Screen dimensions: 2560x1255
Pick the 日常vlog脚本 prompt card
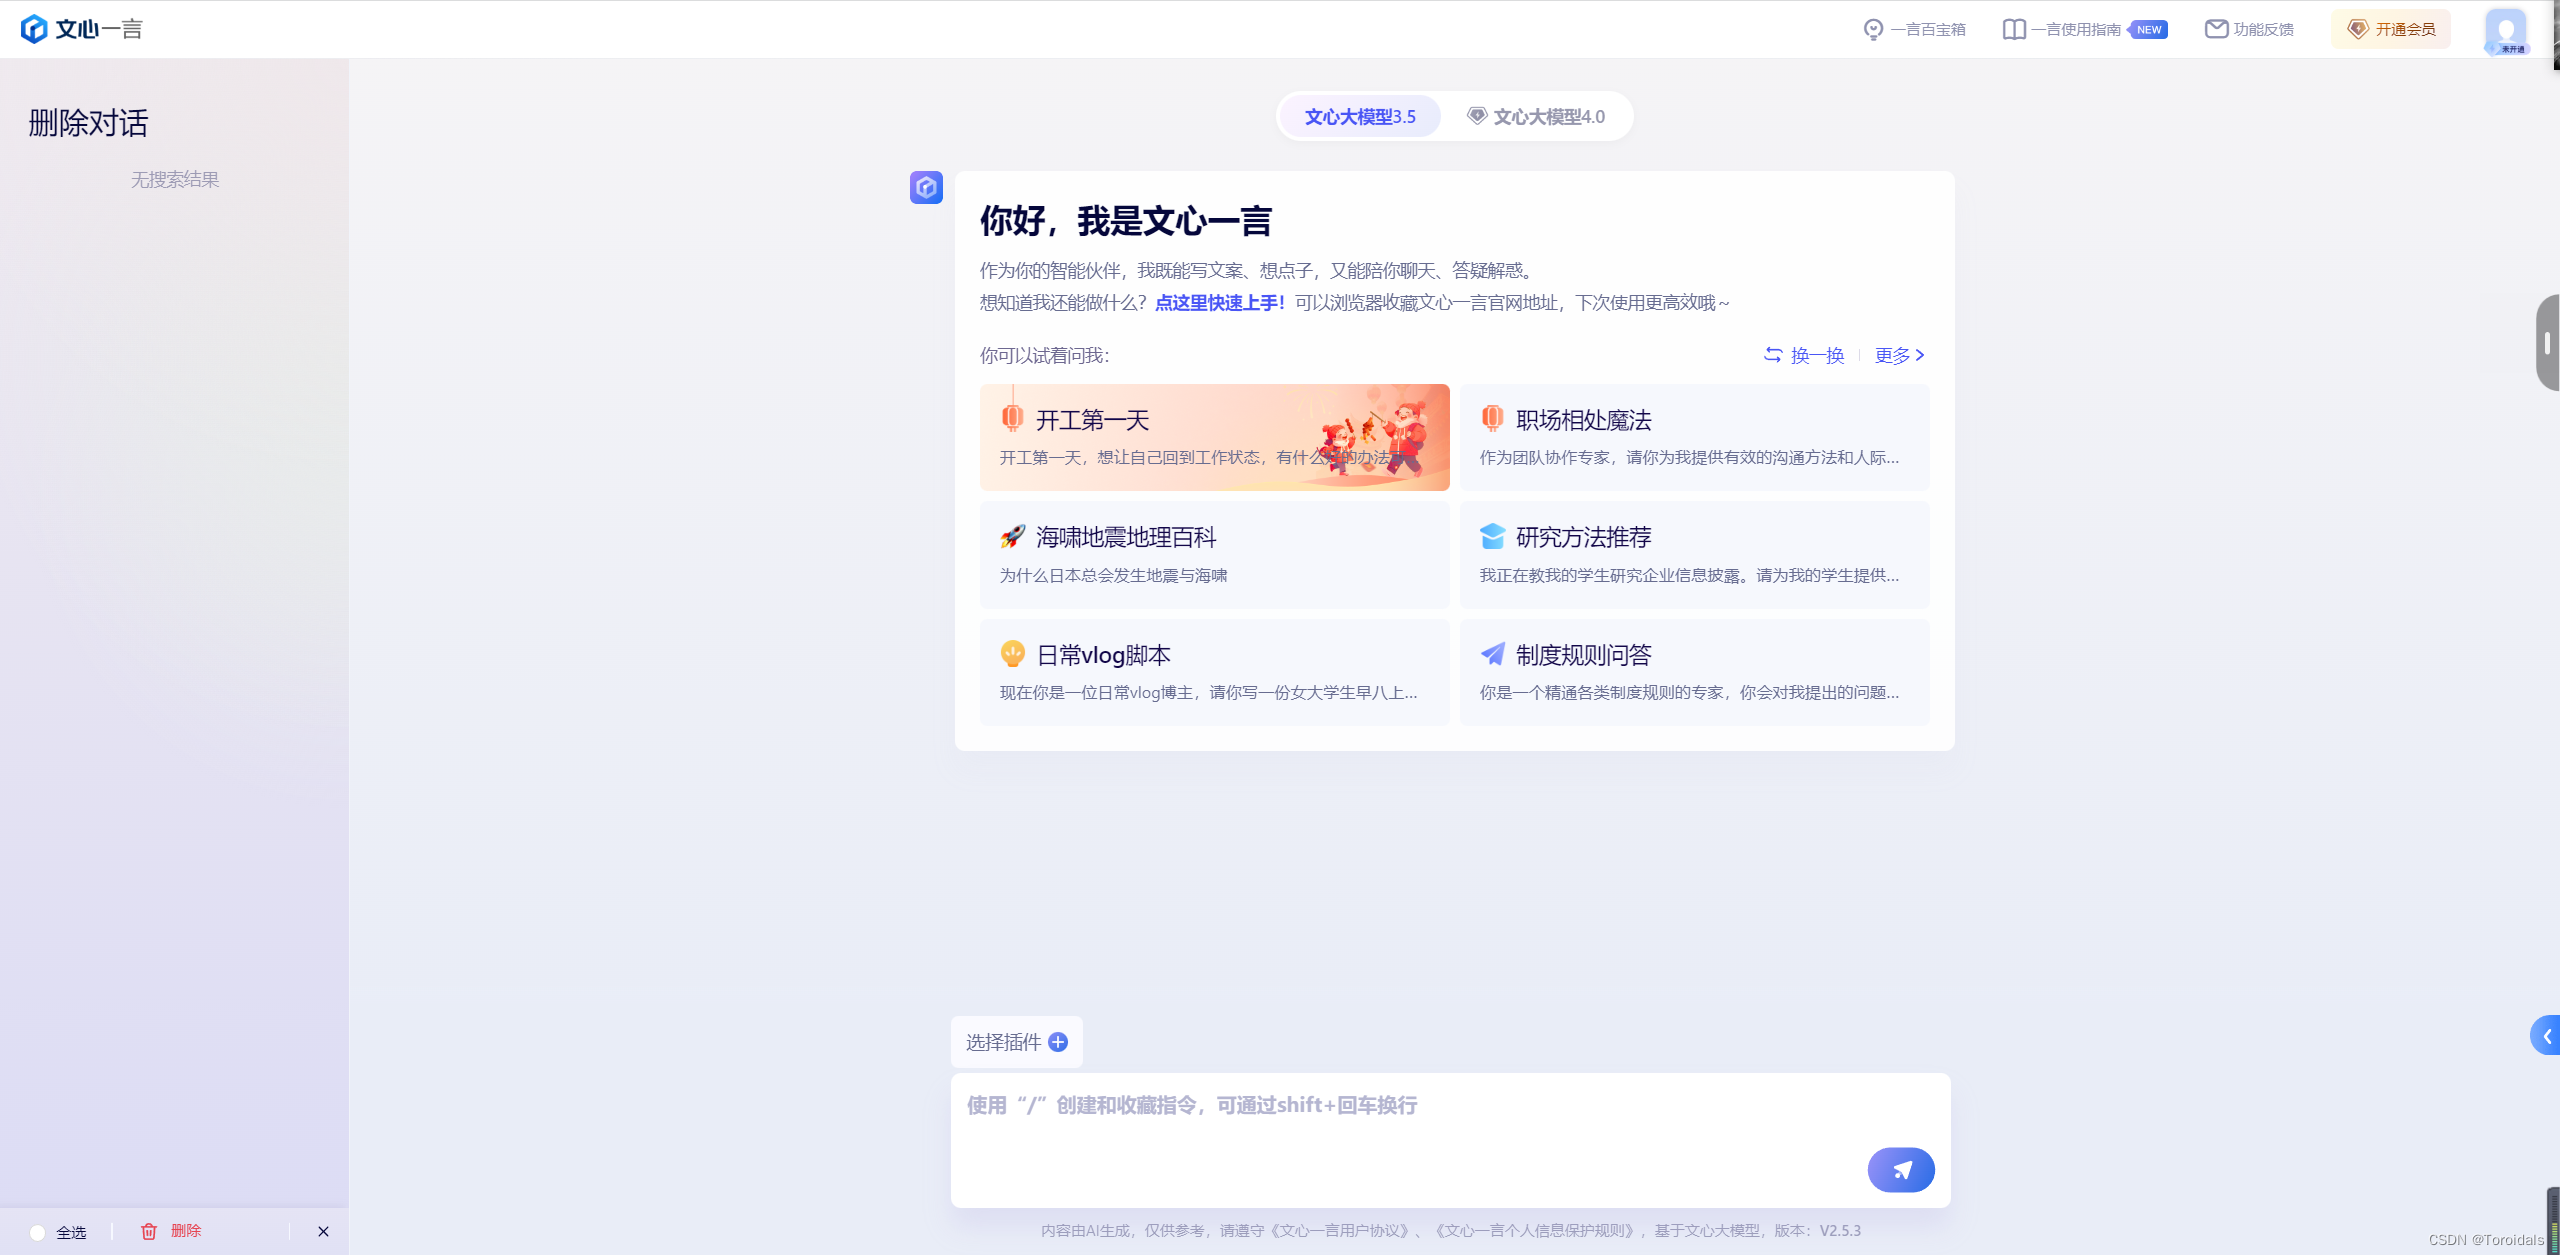point(1214,672)
